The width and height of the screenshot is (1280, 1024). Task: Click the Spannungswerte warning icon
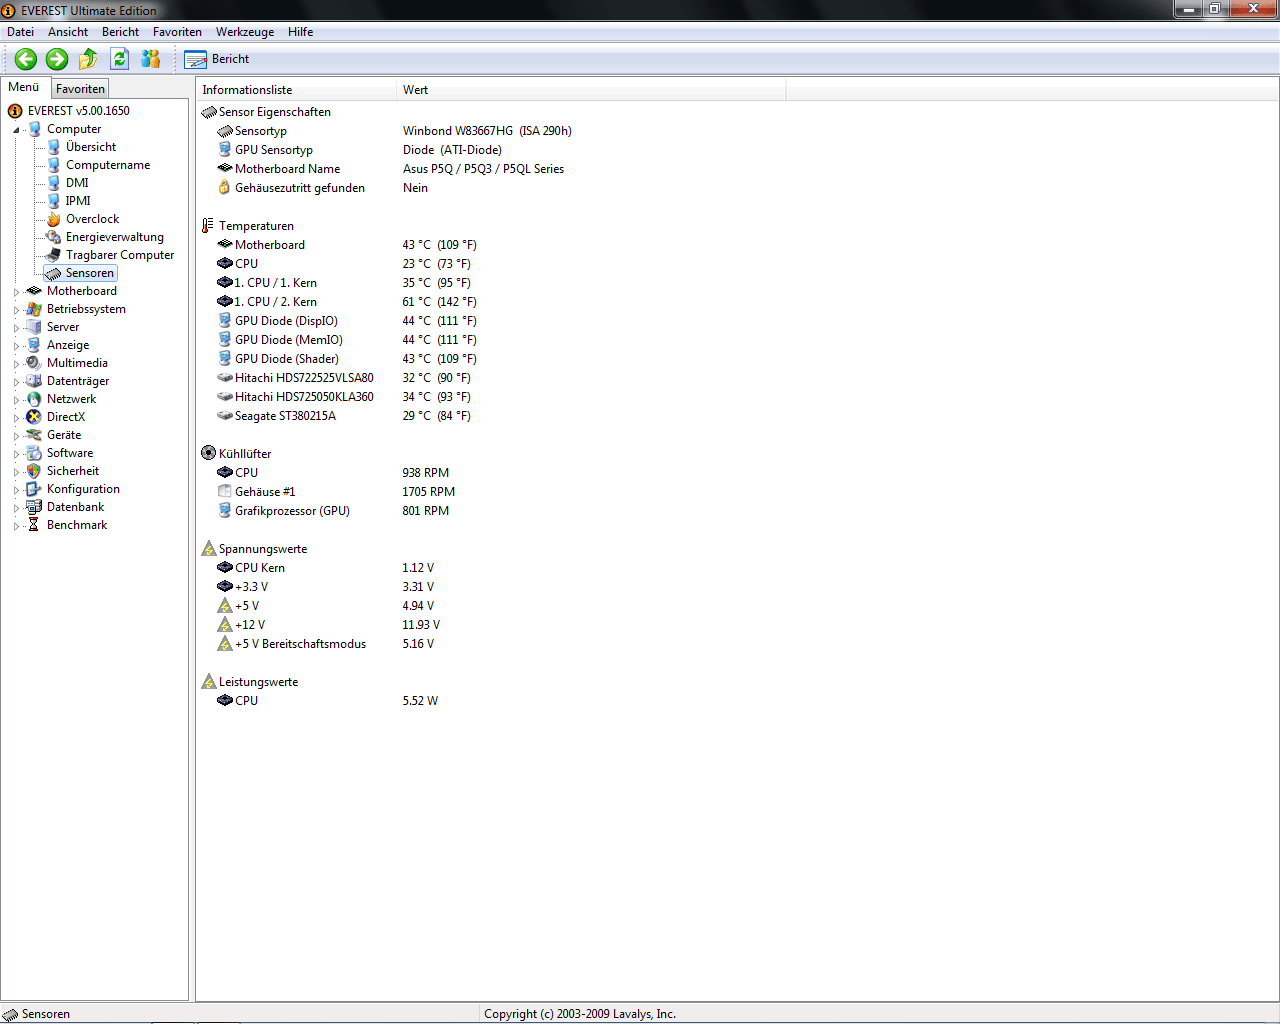[208, 549]
